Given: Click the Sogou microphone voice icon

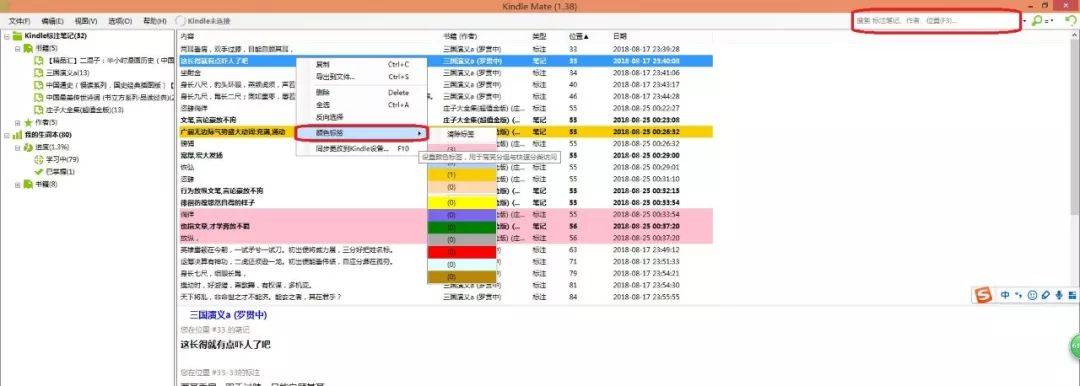Looking at the screenshot, I should (x=1058, y=295).
